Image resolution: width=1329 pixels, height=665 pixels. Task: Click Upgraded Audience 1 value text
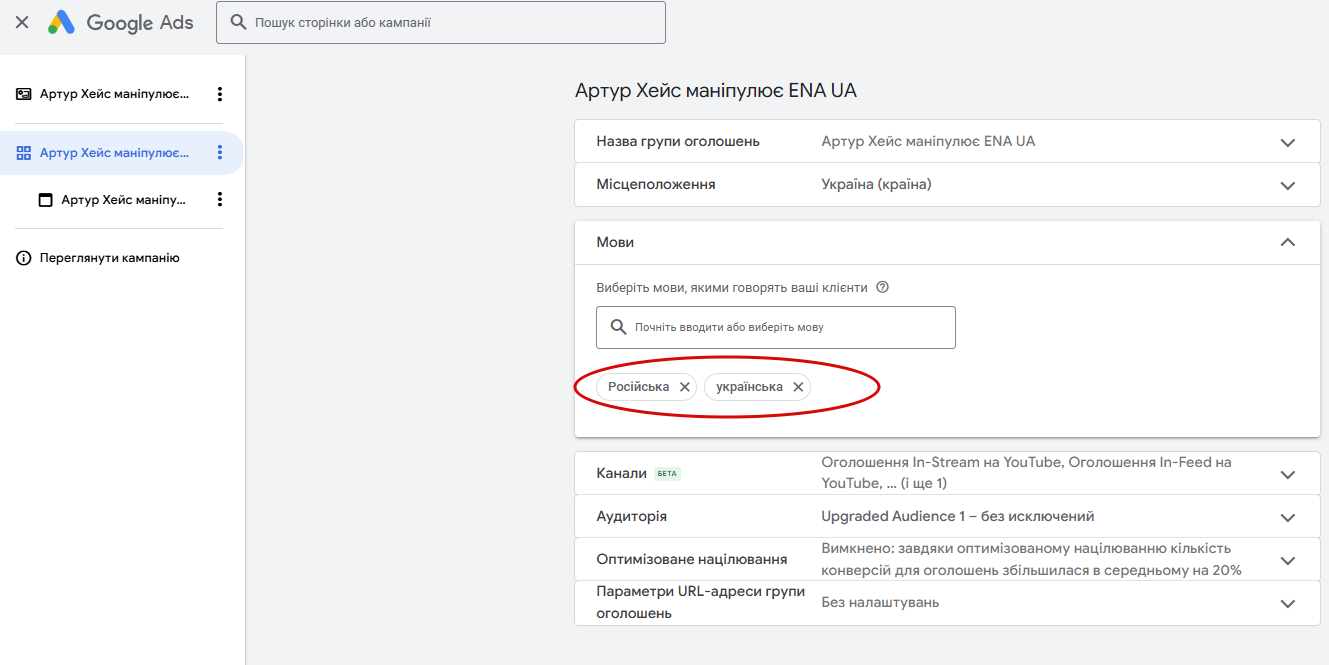point(958,517)
